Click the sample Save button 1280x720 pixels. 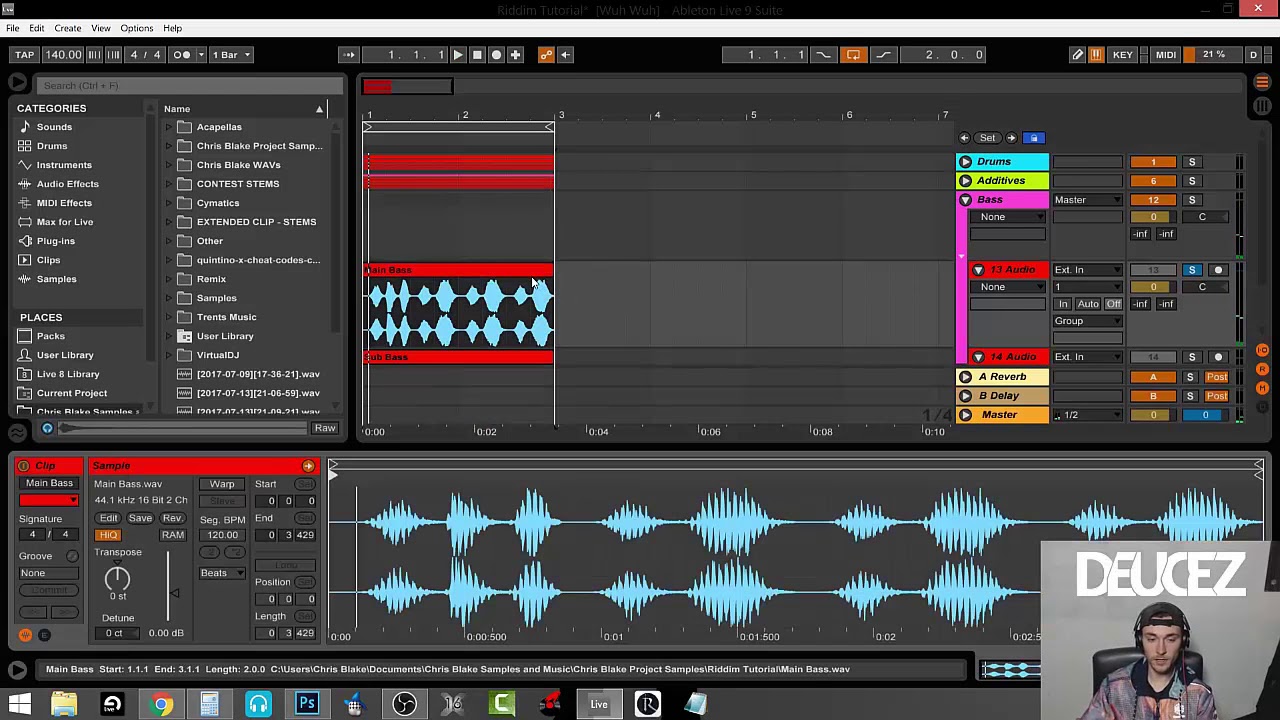click(x=140, y=518)
